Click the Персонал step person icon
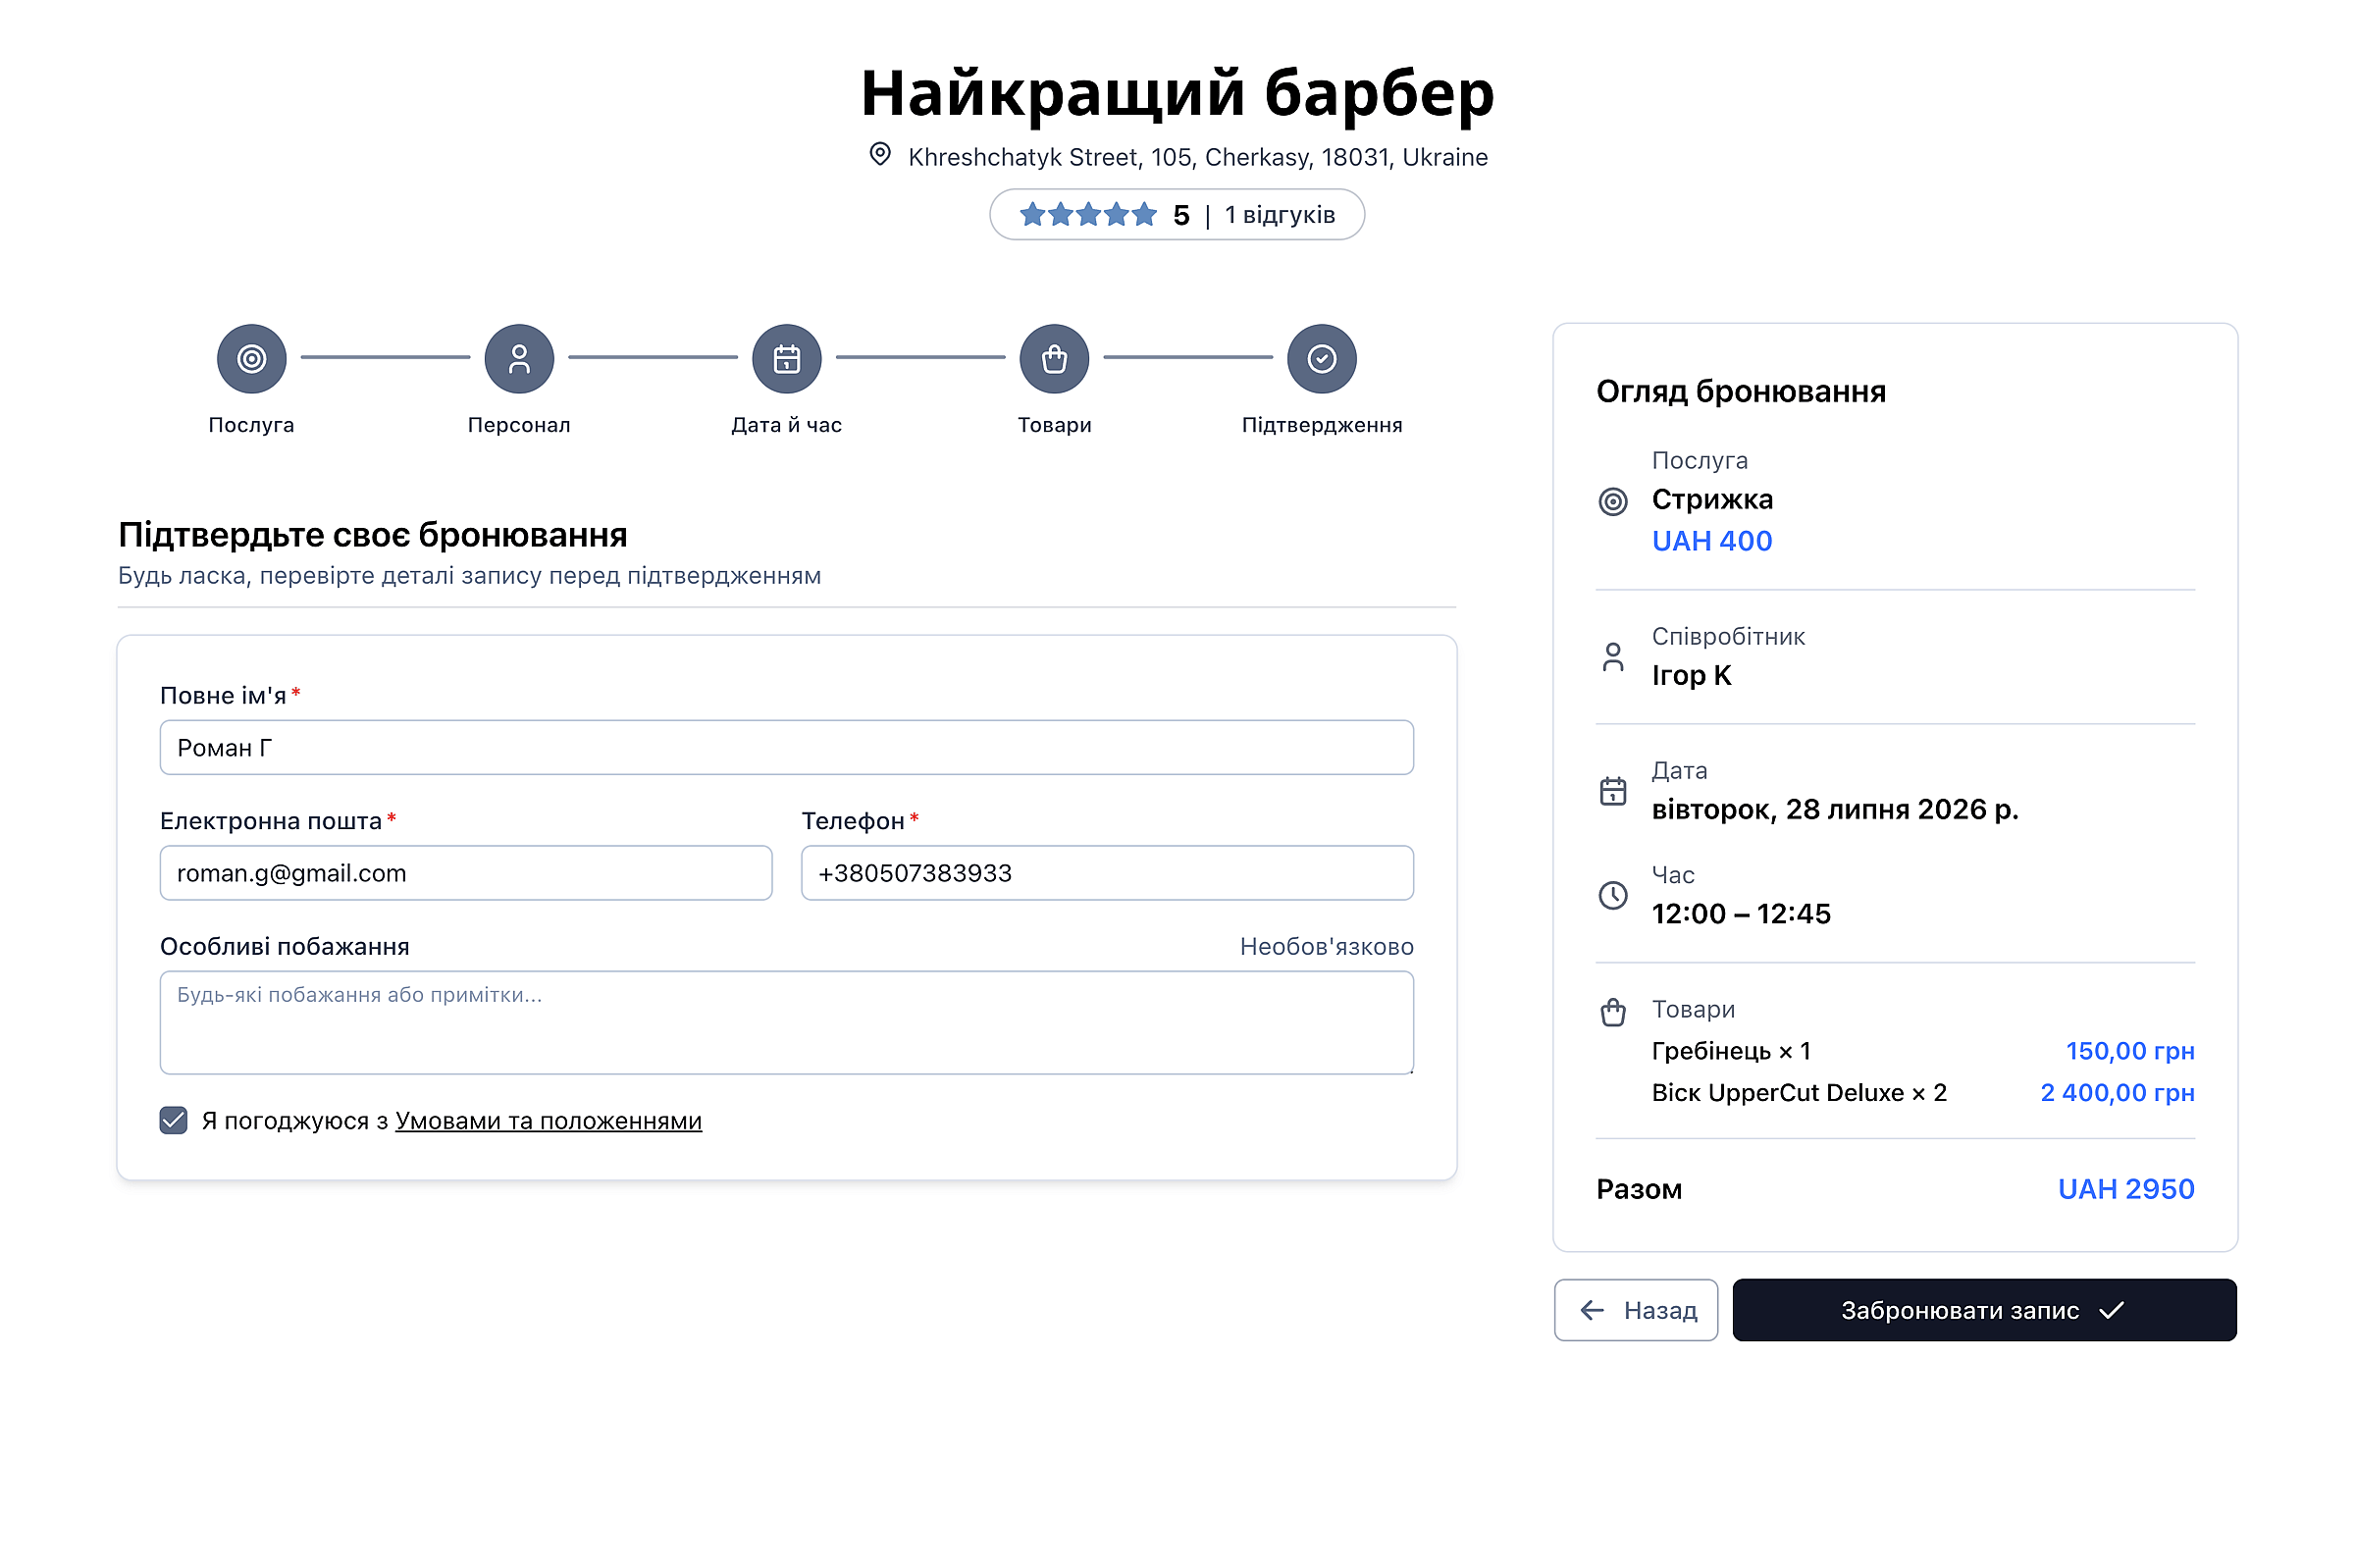Image resolution: width=2355 pixels, height=1568 pixels. click(519, 358)
